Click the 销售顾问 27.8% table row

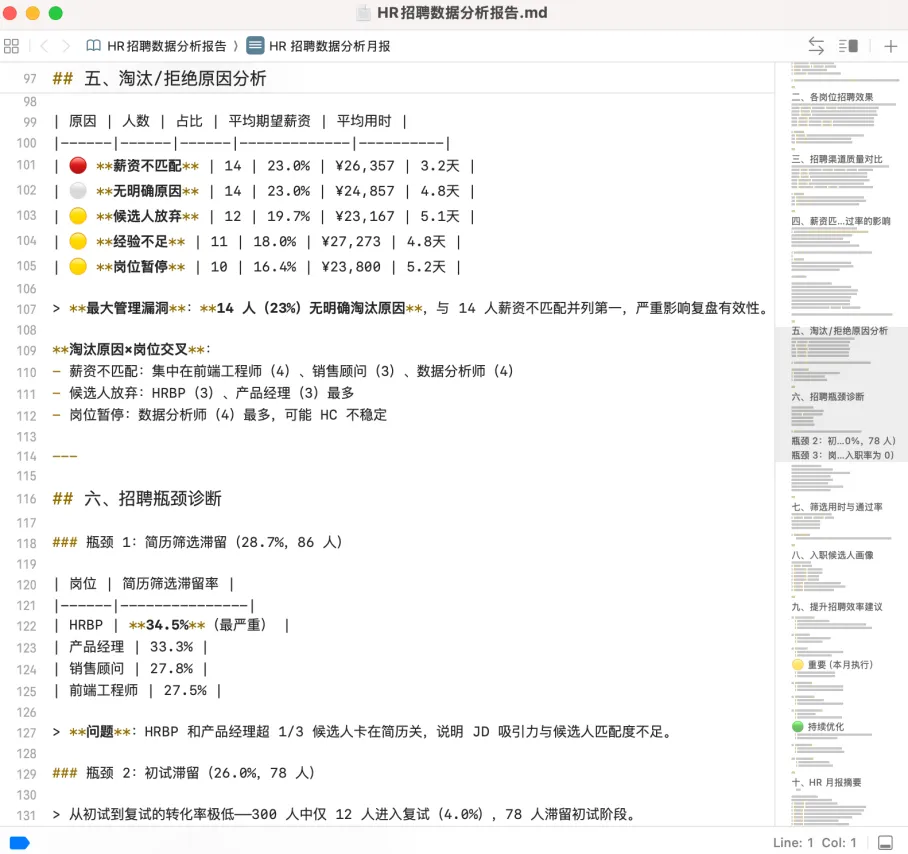(131, 669)
